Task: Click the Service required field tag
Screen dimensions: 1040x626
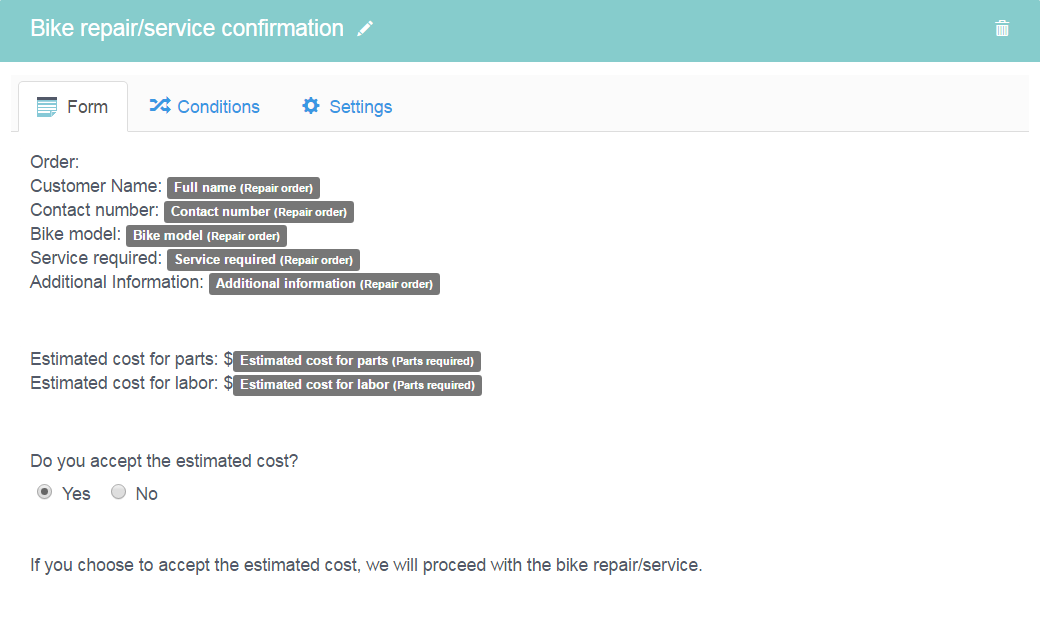Action: click(263, 259)
